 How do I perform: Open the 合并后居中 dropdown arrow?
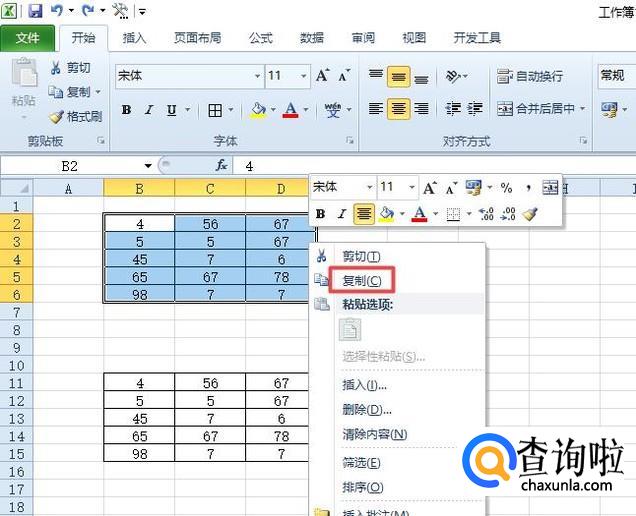[x=582, y=108]
